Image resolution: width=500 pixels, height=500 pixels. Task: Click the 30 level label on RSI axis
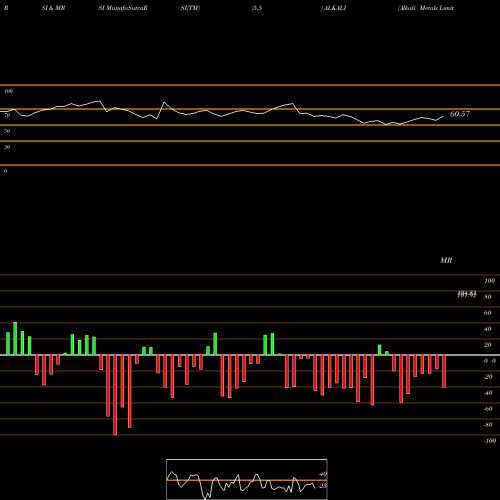click(7, 147)
